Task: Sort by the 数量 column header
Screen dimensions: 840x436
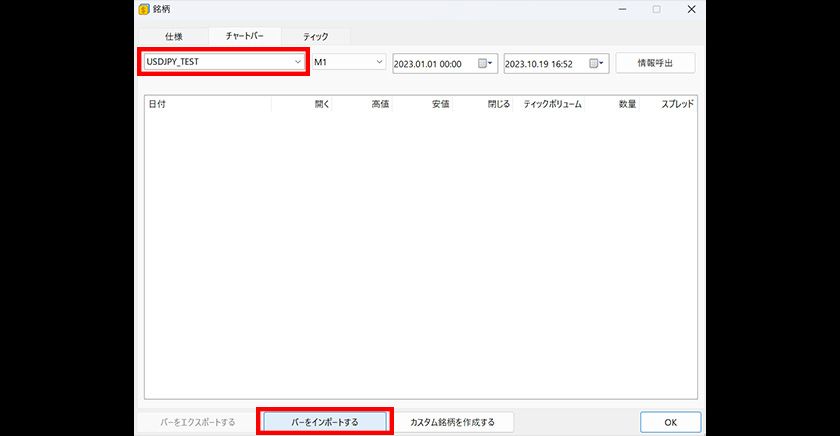Action: tap(612, 104)
